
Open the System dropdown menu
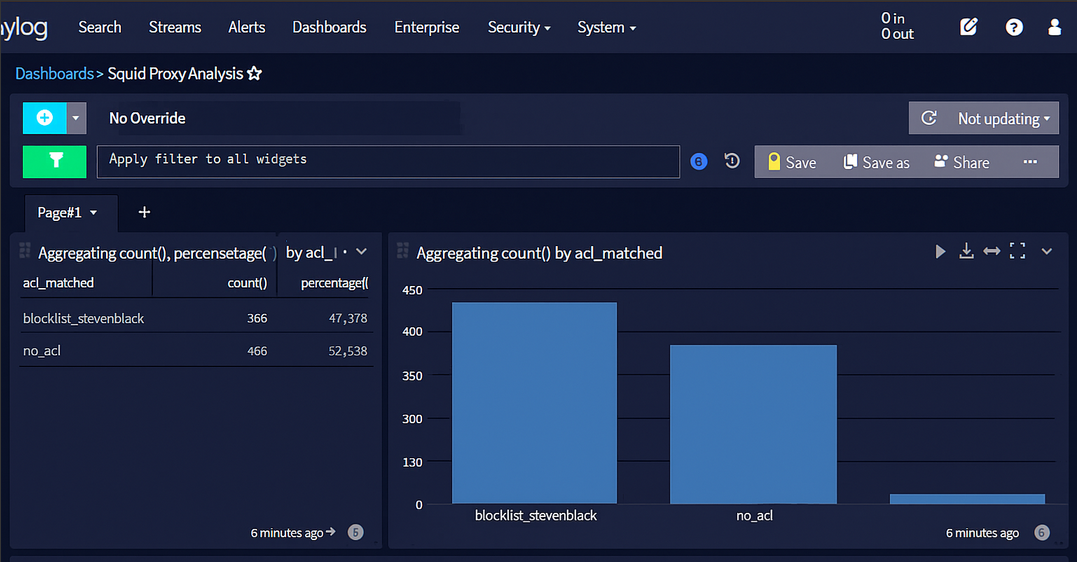(606, 27)
